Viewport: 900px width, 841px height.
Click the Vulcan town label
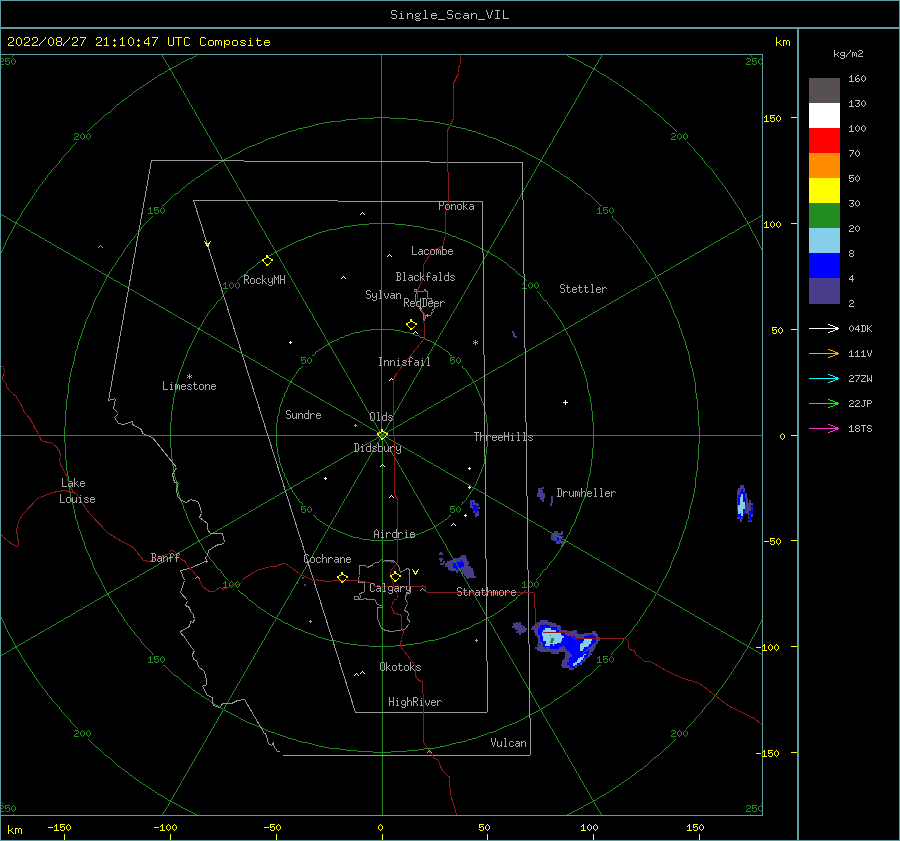click(509, 743)
